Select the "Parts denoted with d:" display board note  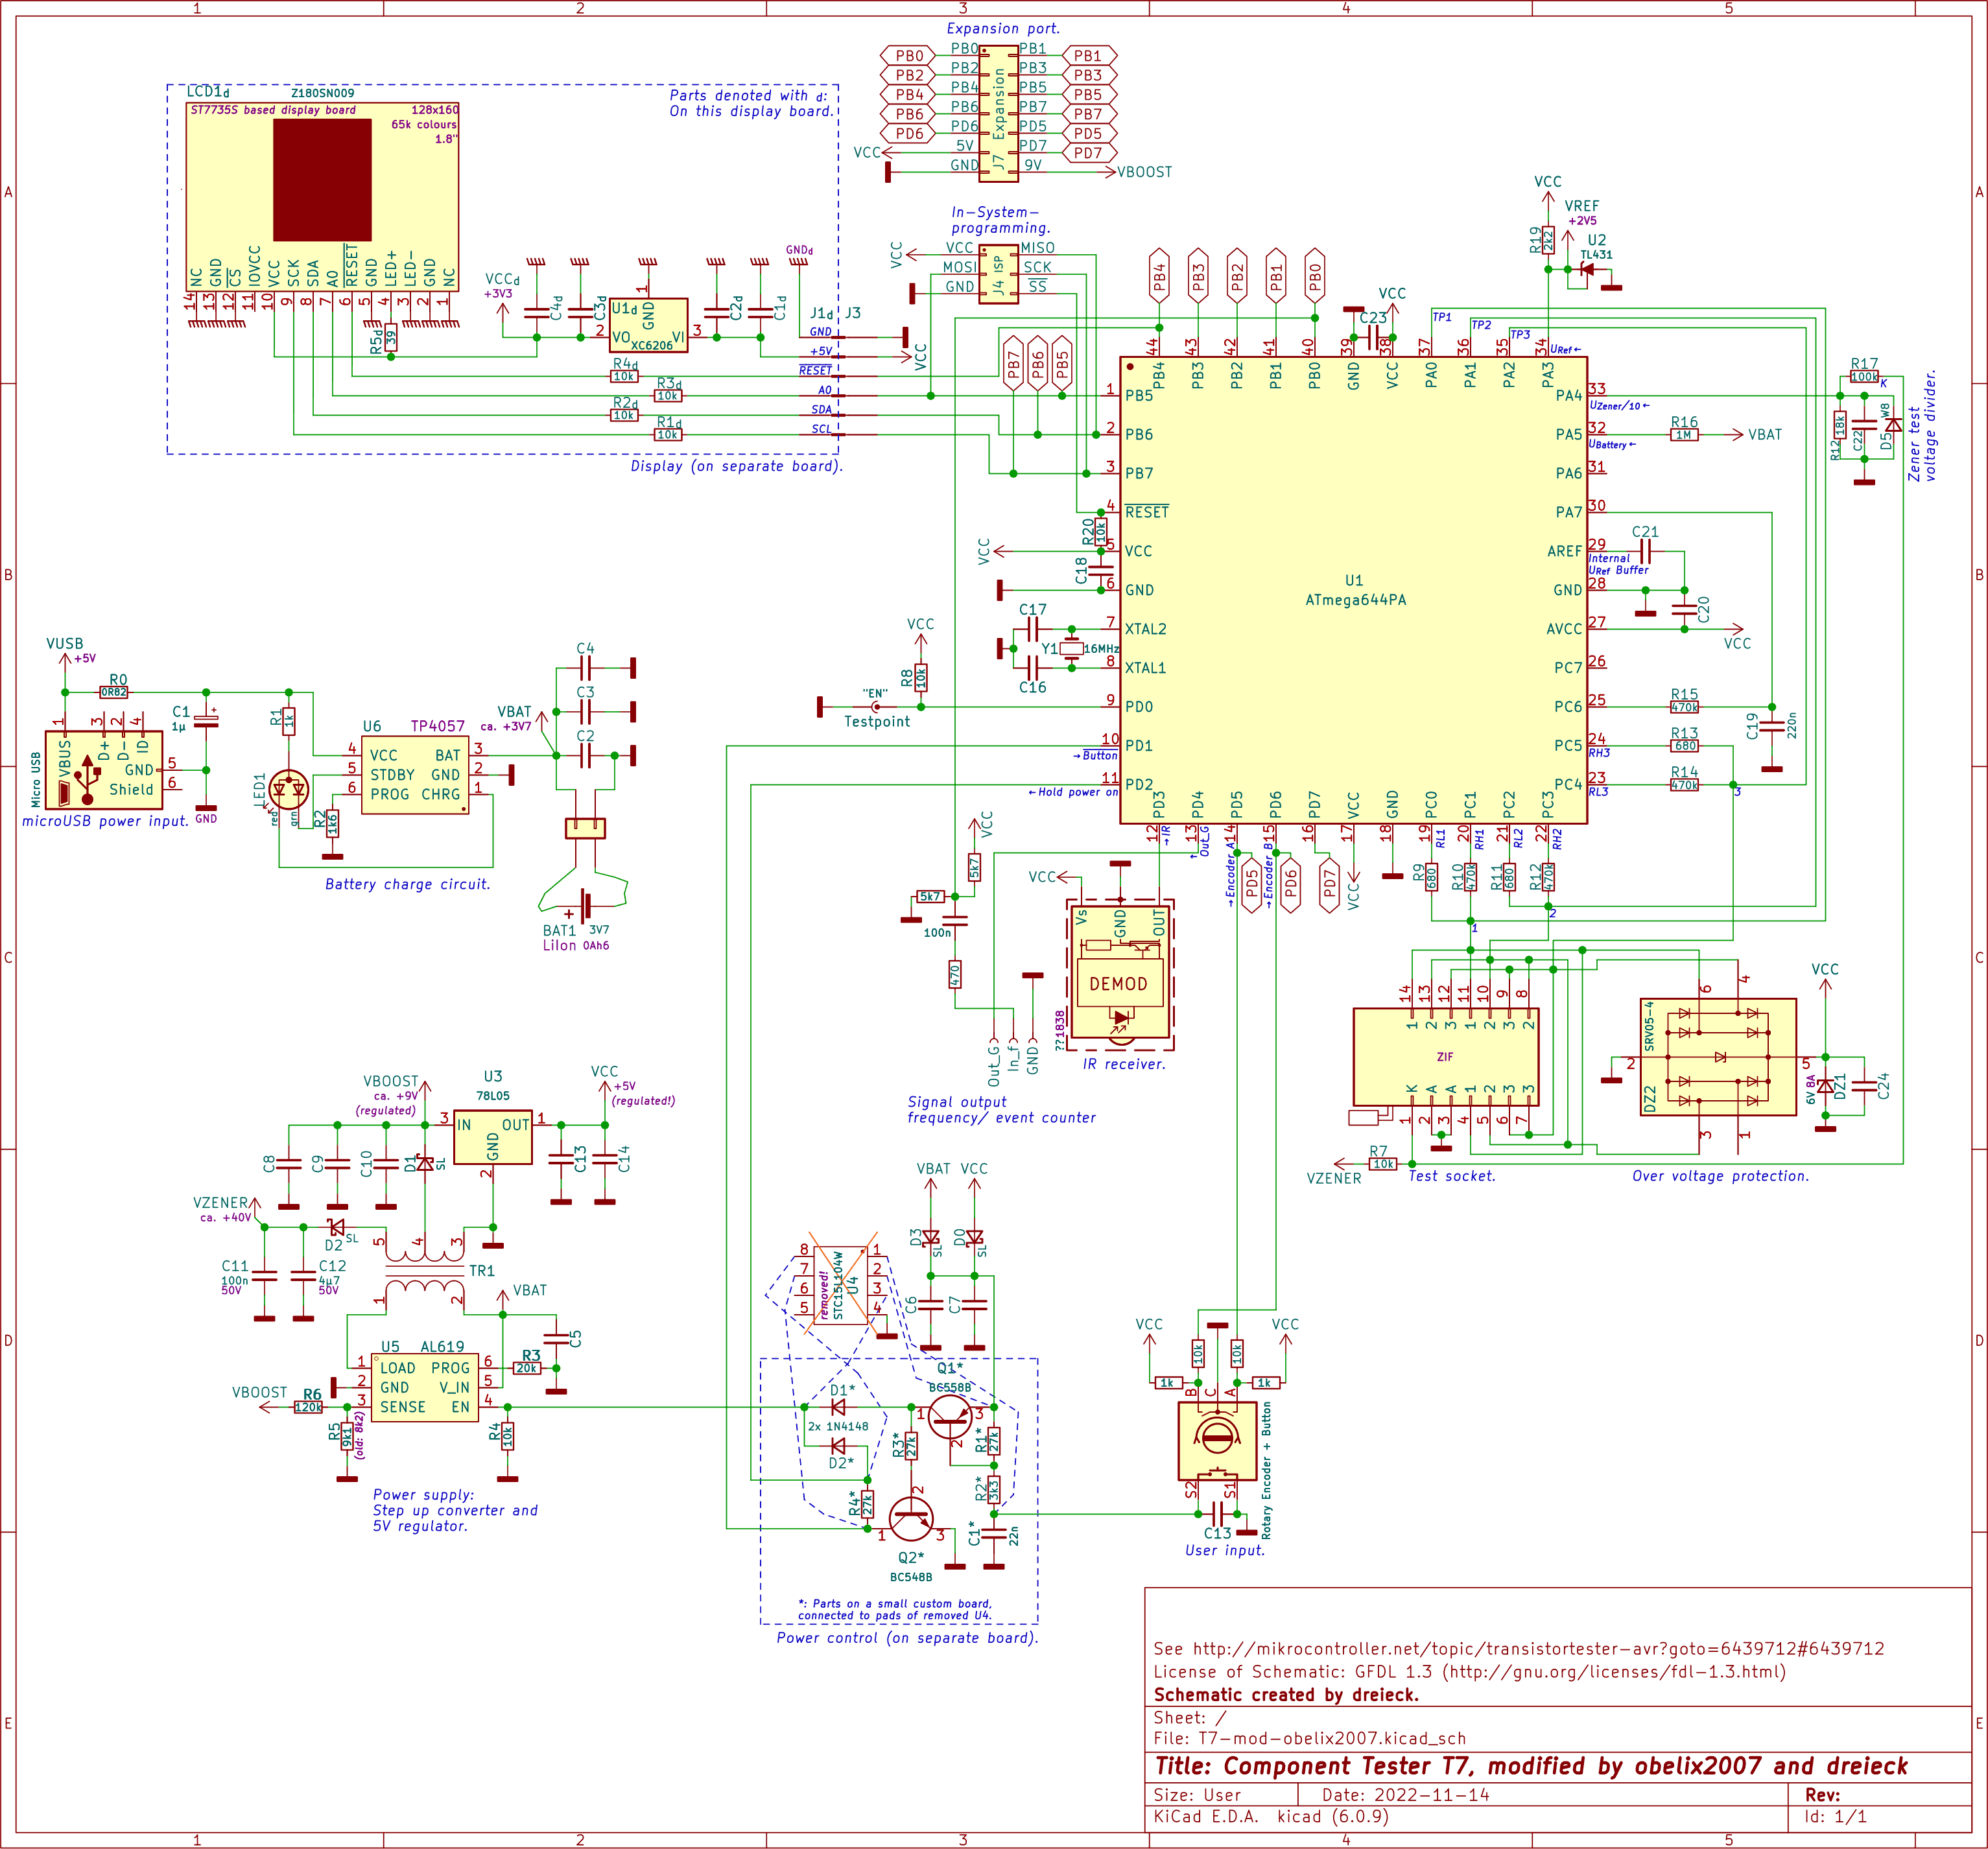751,103
